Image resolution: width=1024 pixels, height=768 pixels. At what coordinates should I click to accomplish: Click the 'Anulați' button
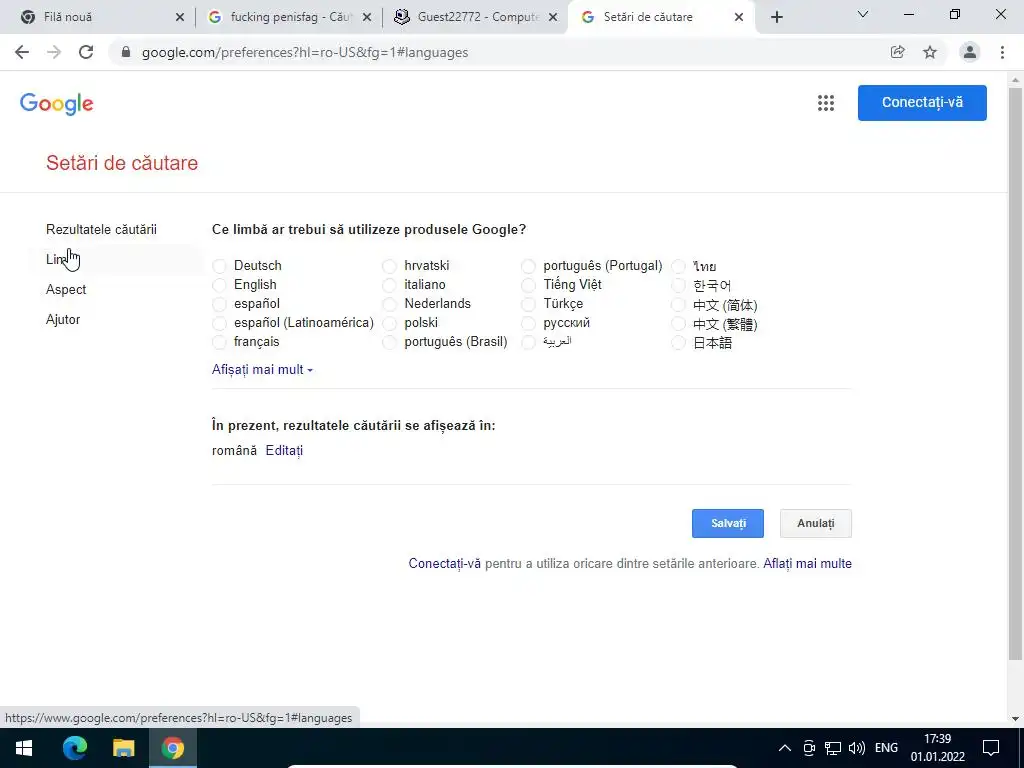[x=816, y=523]
